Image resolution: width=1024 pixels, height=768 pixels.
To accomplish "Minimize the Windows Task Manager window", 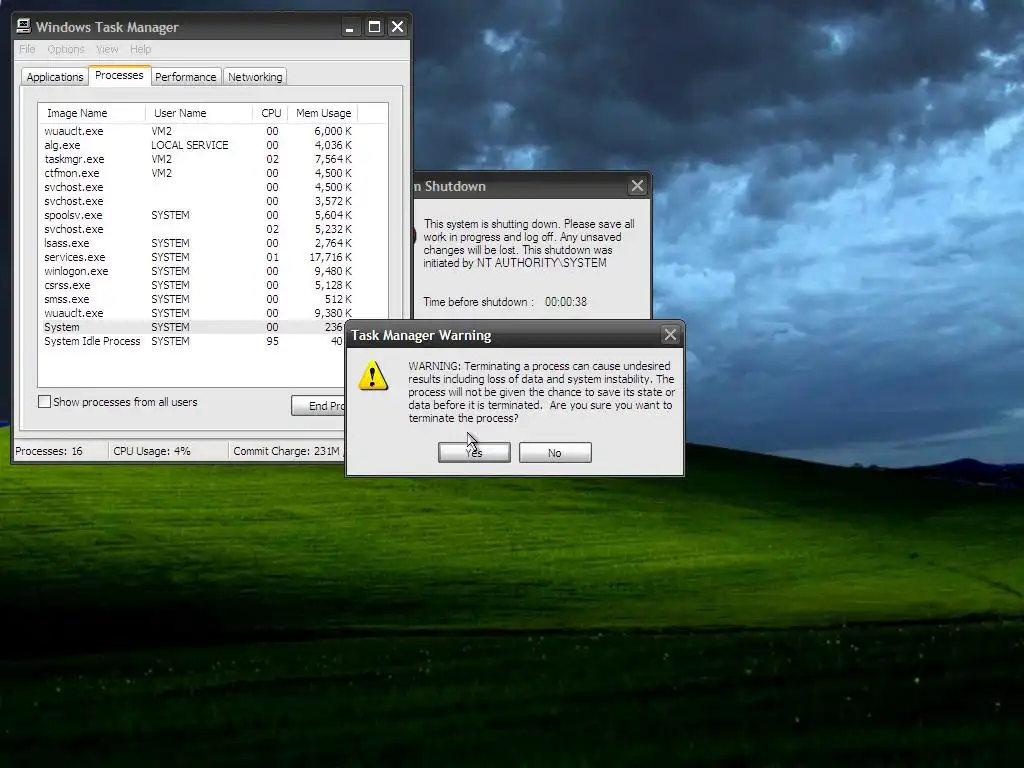I will (x=349, y=27).
